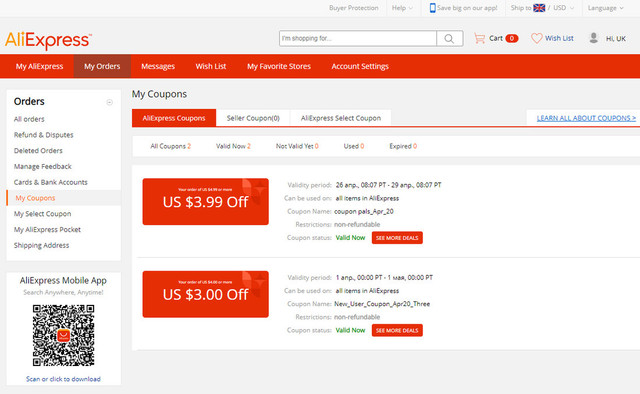Open the Language dropdown

[x=606, y=8]
